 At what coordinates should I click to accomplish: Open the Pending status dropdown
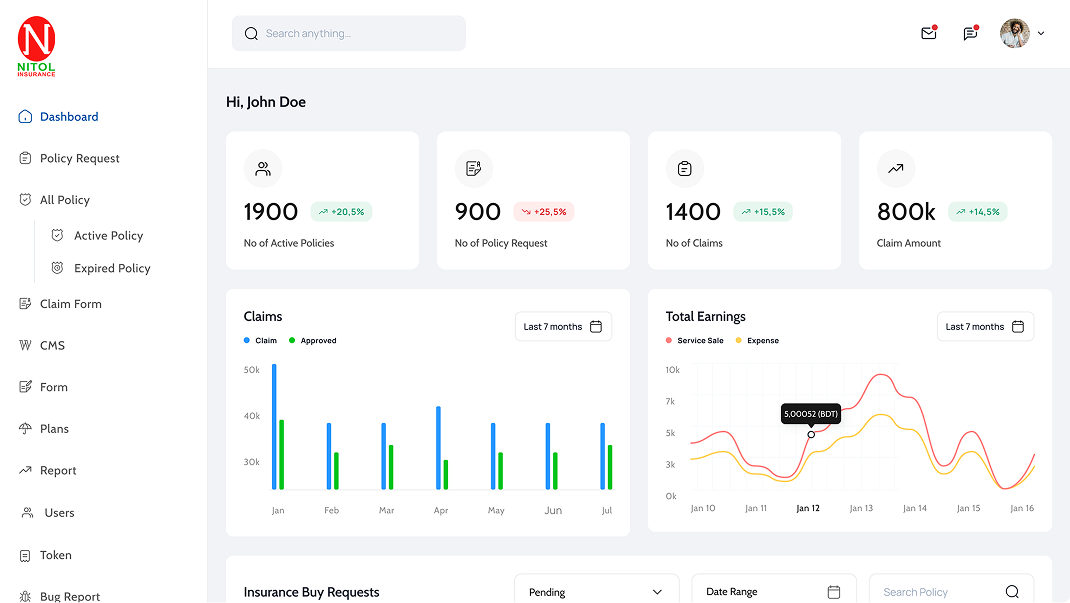click(596, 591)
